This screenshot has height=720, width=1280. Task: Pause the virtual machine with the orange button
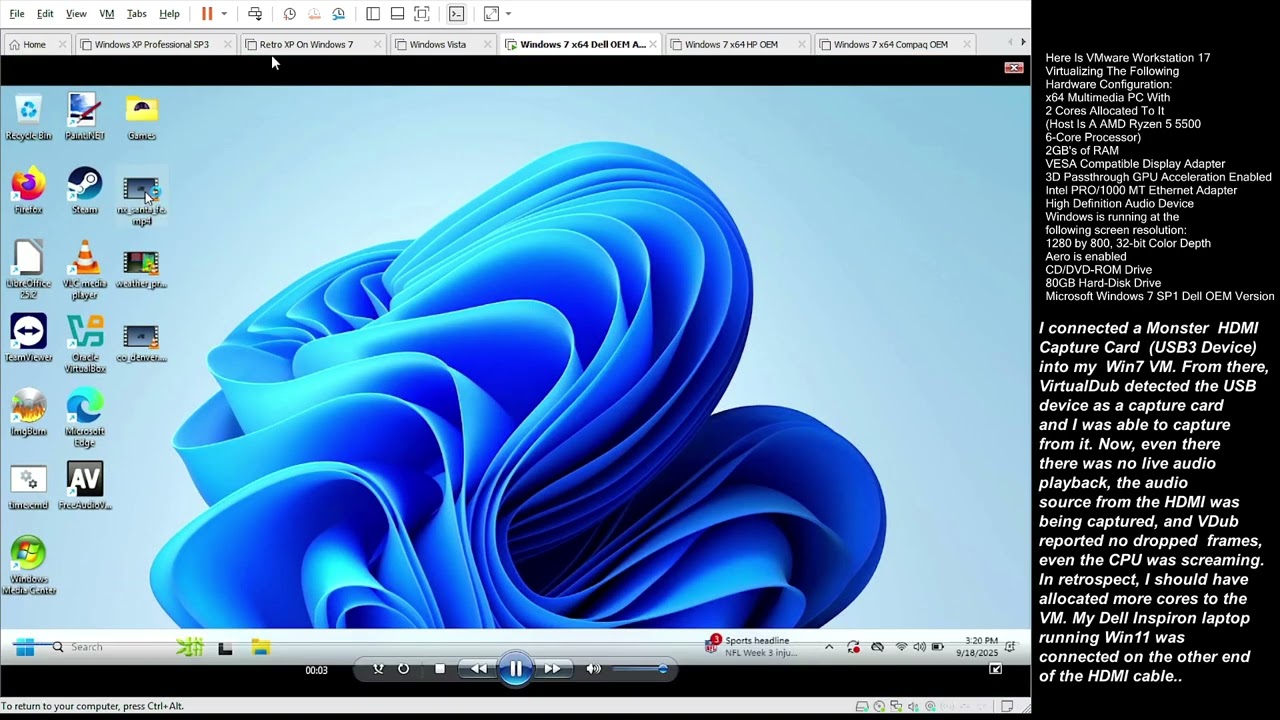click(x=207, y=14)
